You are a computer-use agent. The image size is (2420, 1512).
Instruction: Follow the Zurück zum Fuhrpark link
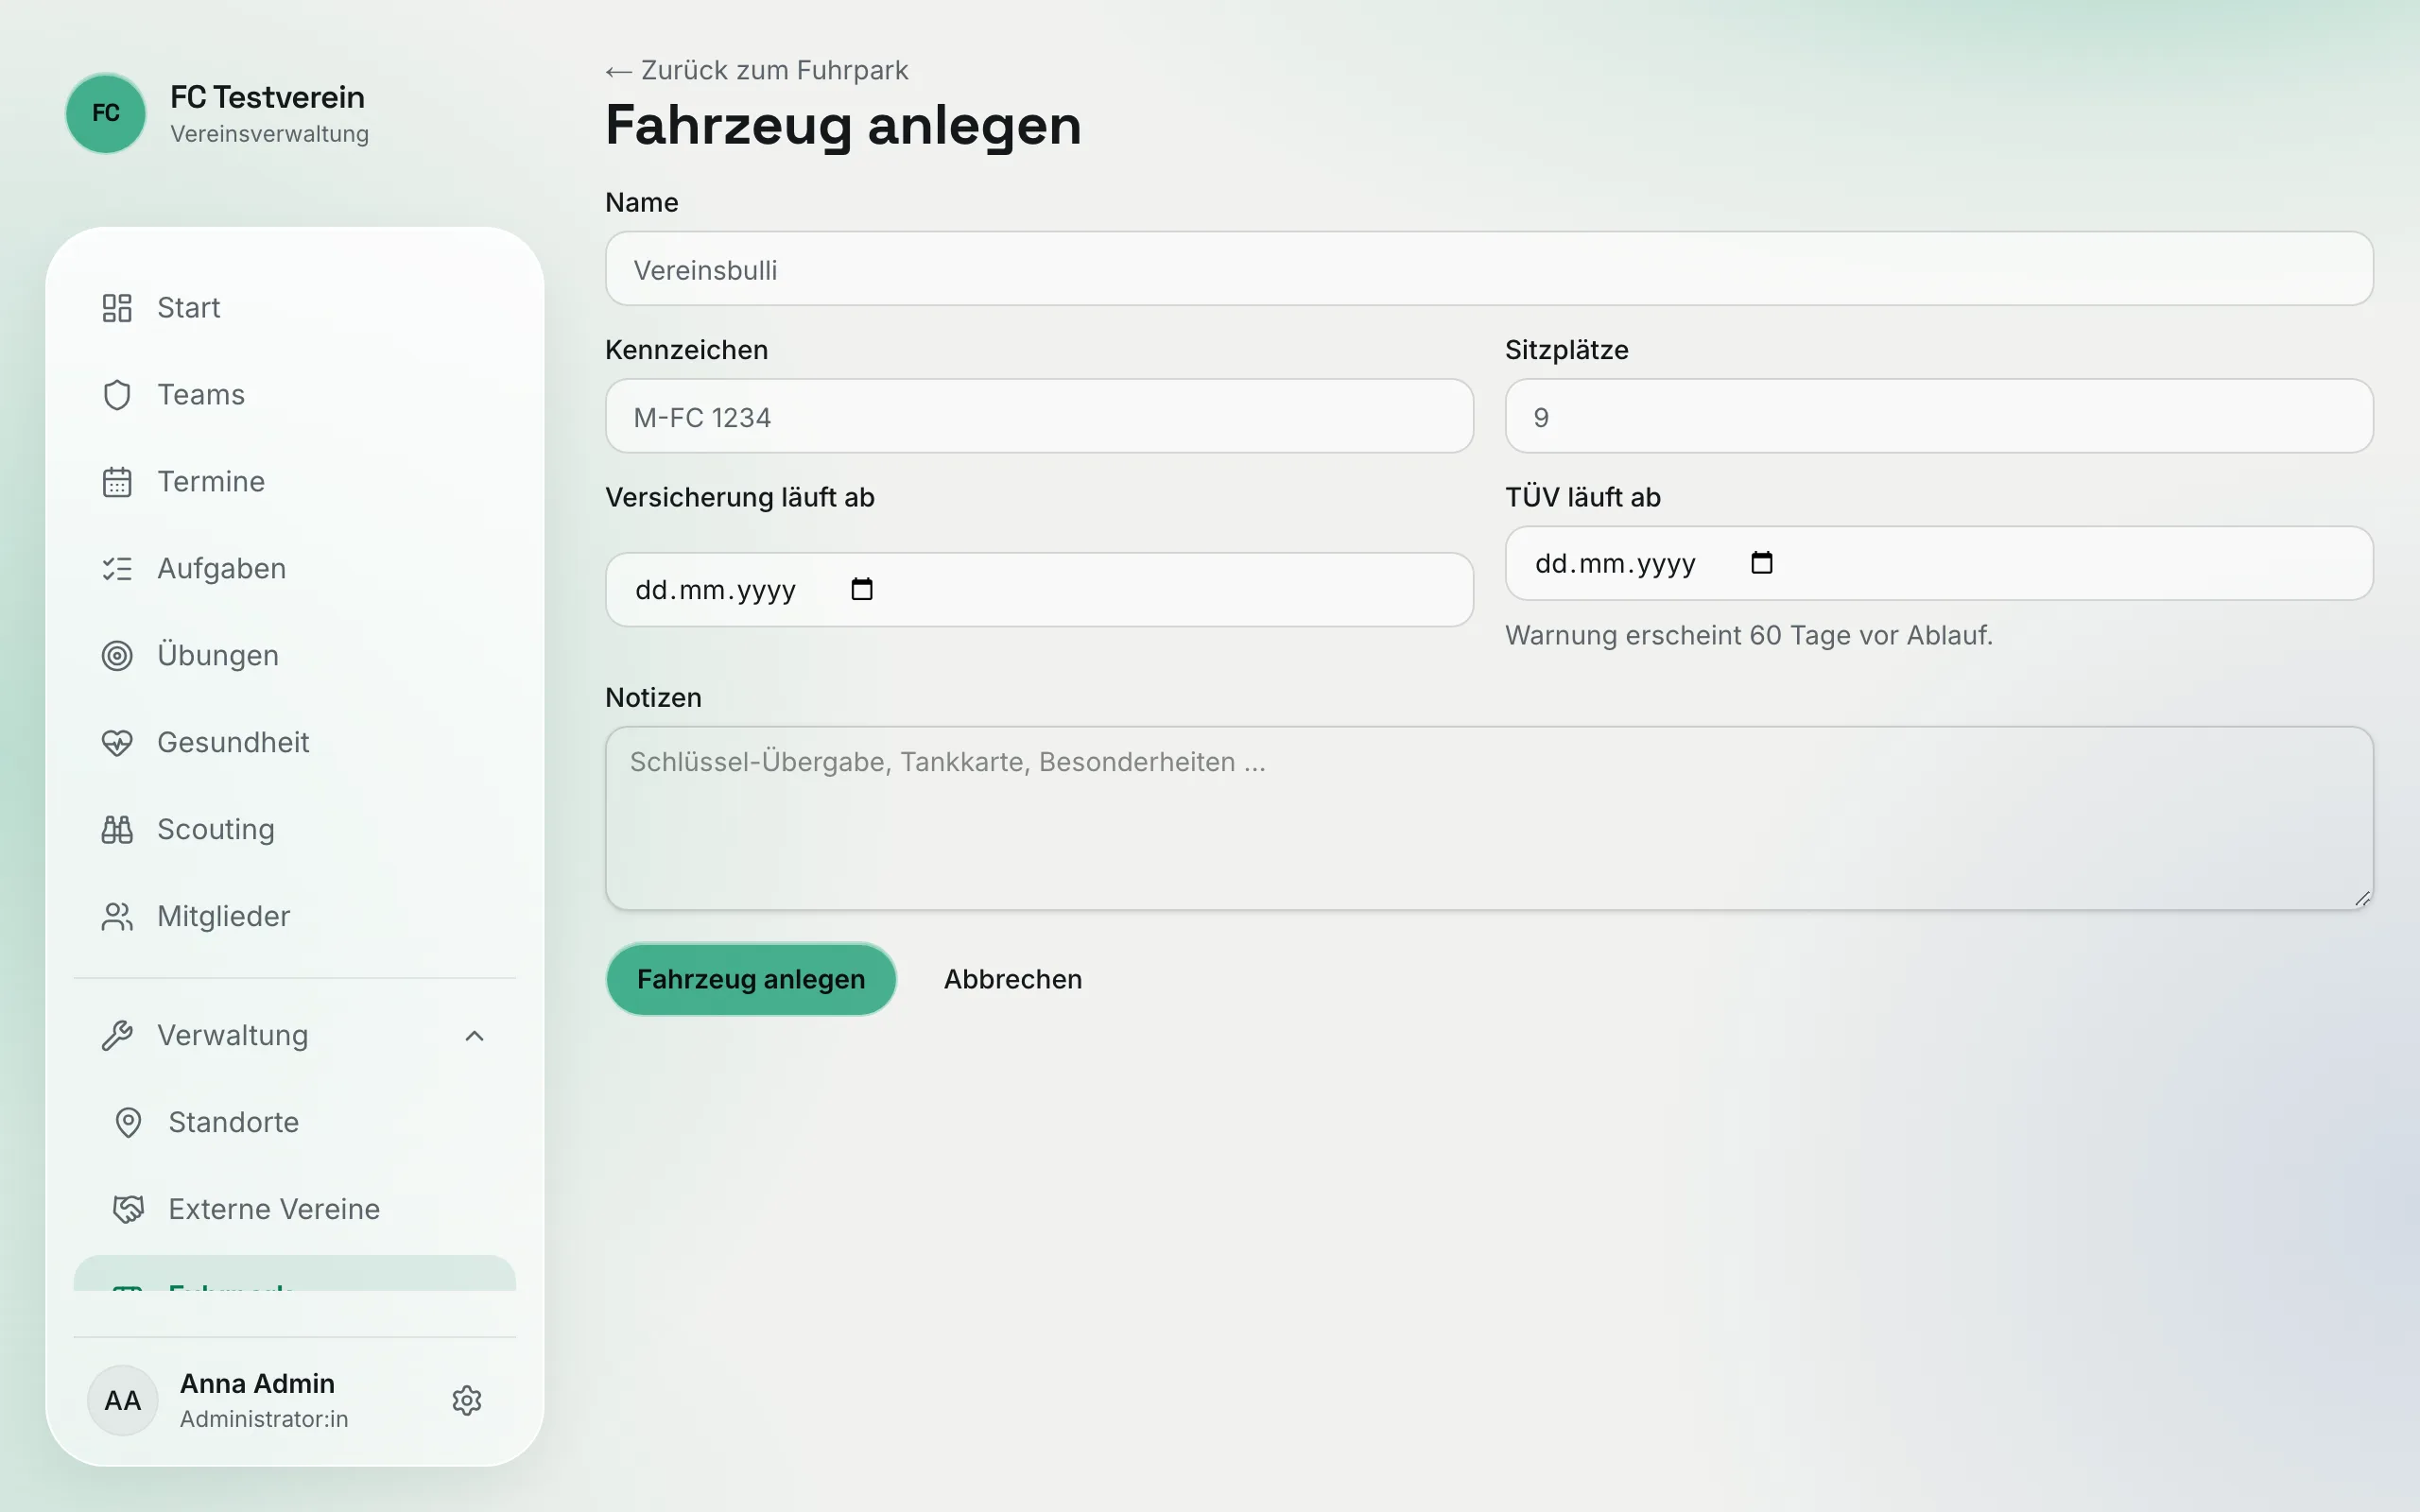pyautogui.click(x=757, y=70)
